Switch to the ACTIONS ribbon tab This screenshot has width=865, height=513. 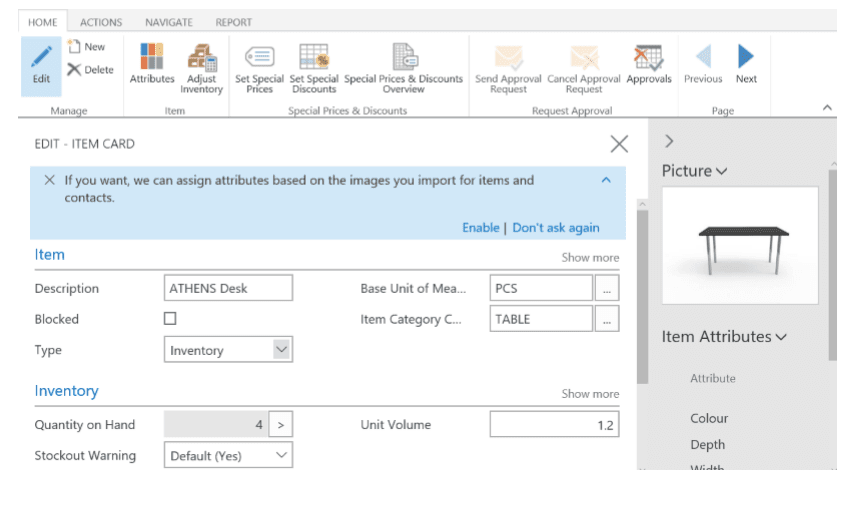(101, 22)
